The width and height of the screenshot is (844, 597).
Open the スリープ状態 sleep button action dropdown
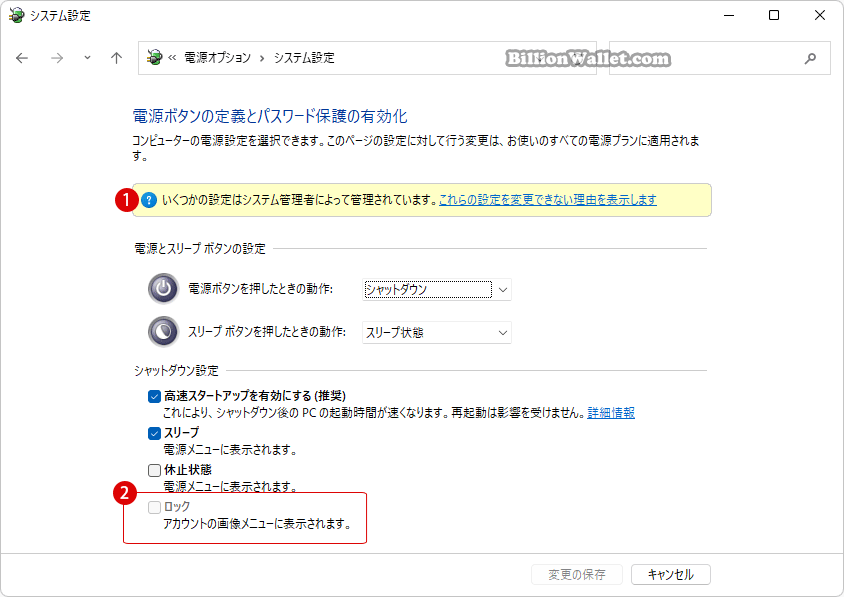point(437,333)
